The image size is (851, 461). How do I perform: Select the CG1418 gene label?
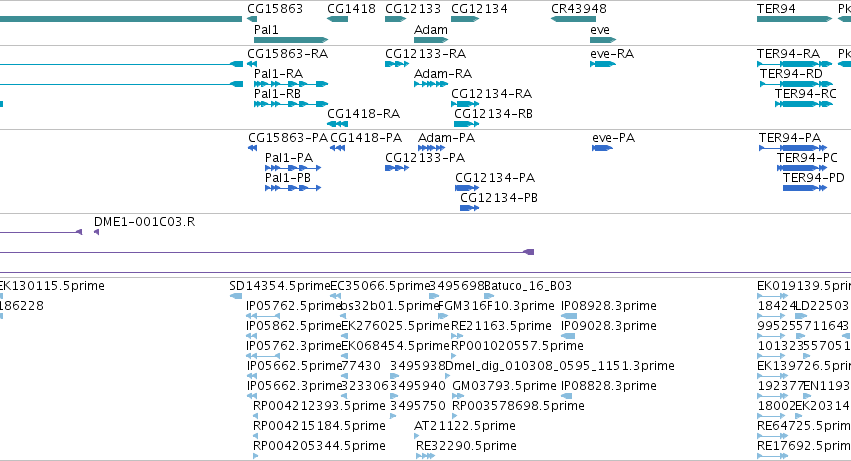coord(351,9)
